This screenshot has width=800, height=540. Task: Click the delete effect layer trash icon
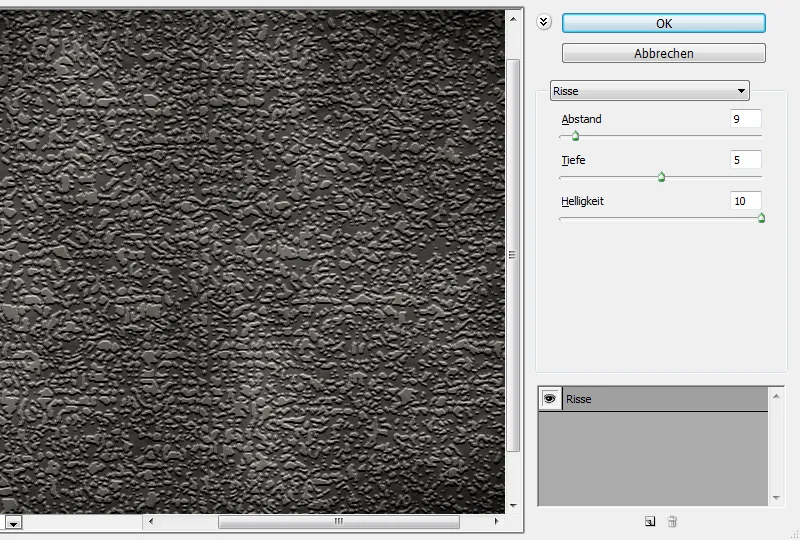(672, 521)
